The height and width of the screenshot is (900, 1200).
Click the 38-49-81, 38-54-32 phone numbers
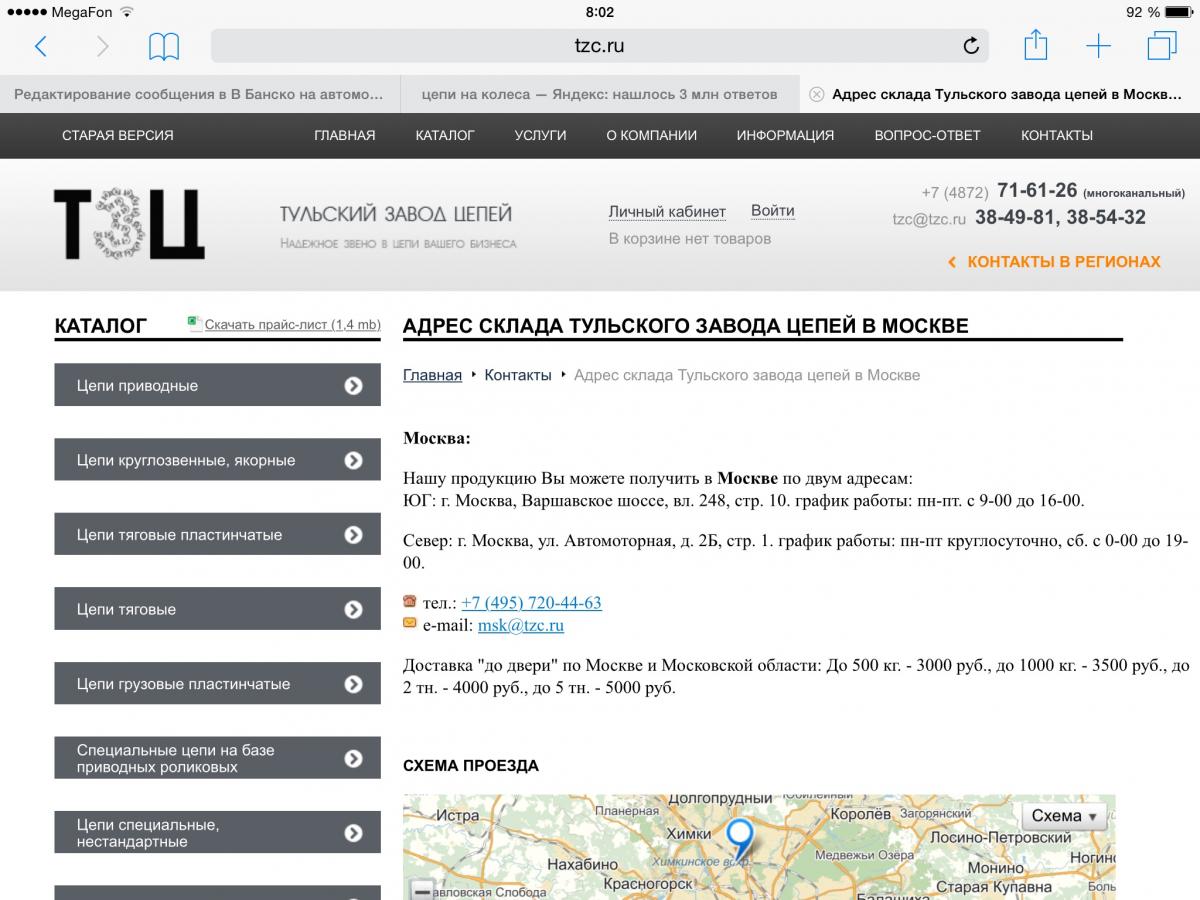click(x=1061, y=217)
